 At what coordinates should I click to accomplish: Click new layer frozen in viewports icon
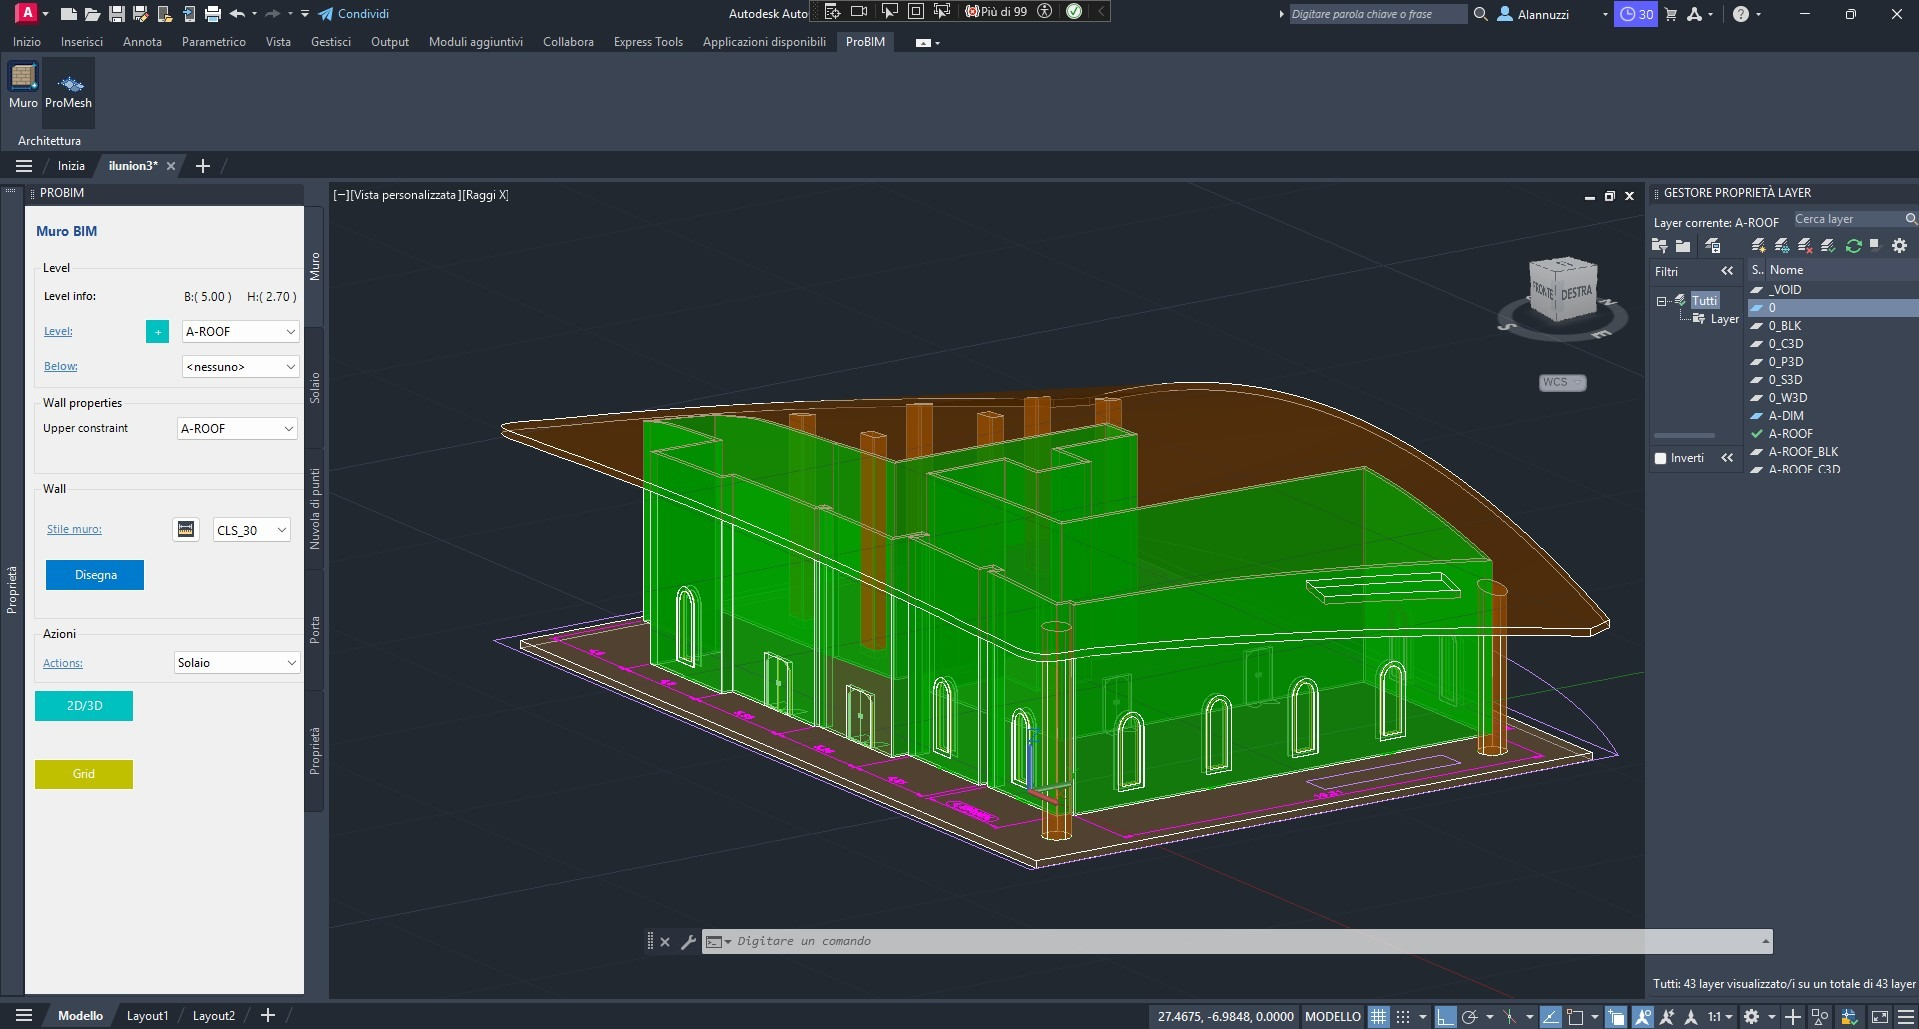[1782, 246]
